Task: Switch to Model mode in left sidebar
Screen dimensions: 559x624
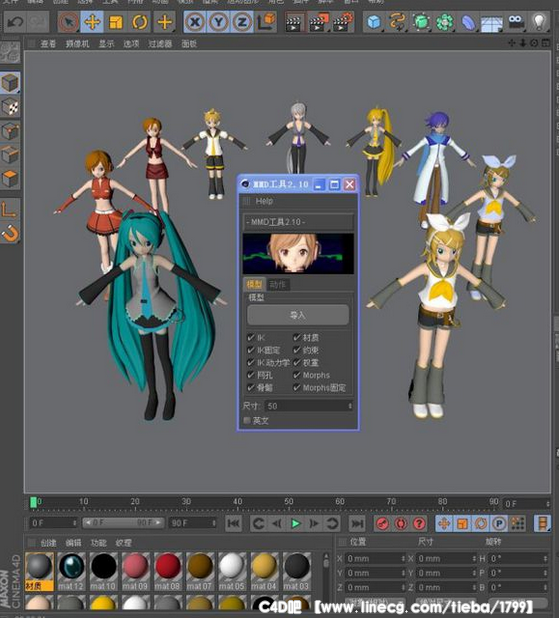Action: (x=10, y=83)
